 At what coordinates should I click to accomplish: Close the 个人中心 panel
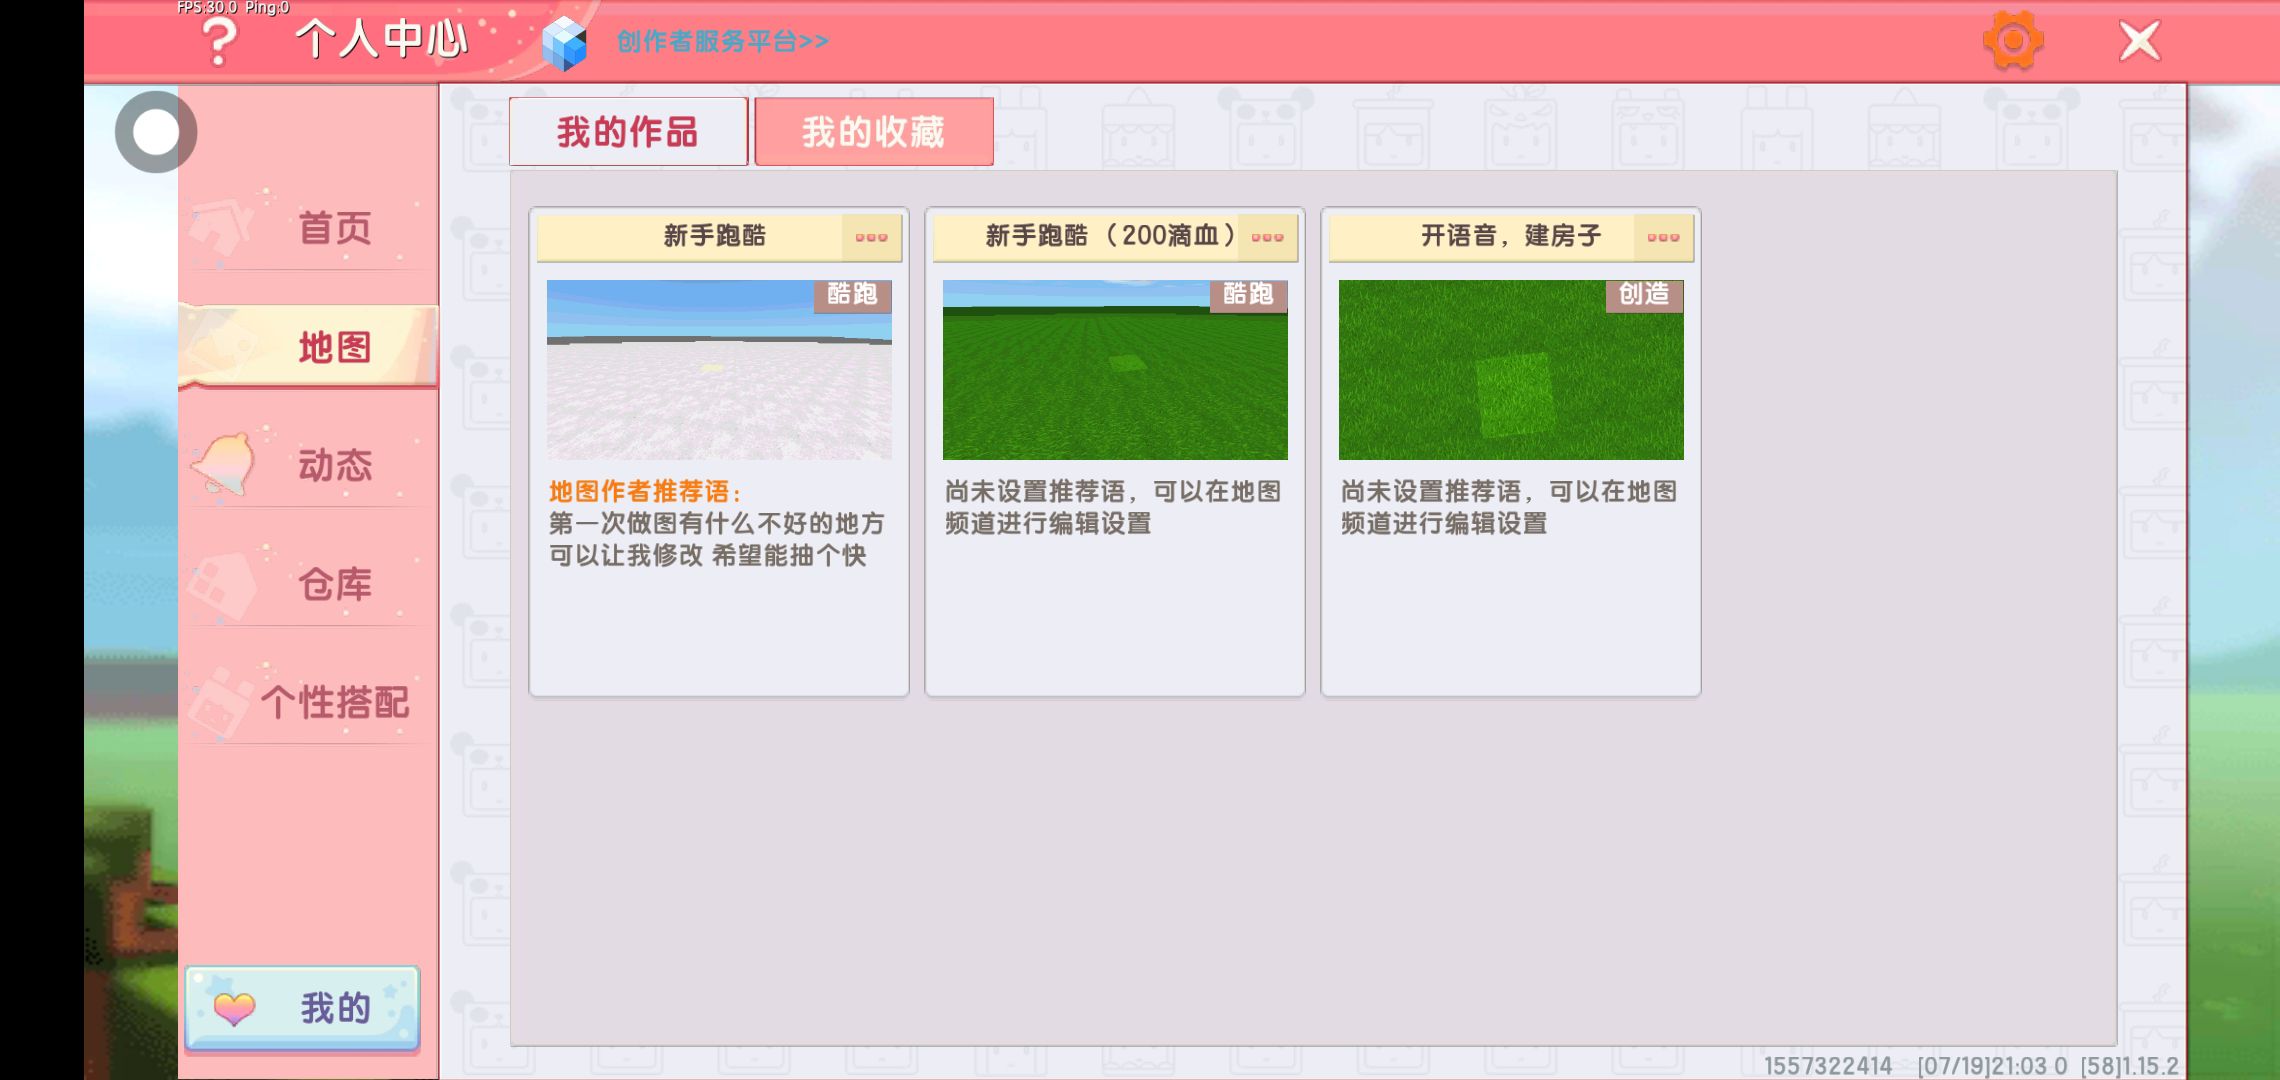2139,41
